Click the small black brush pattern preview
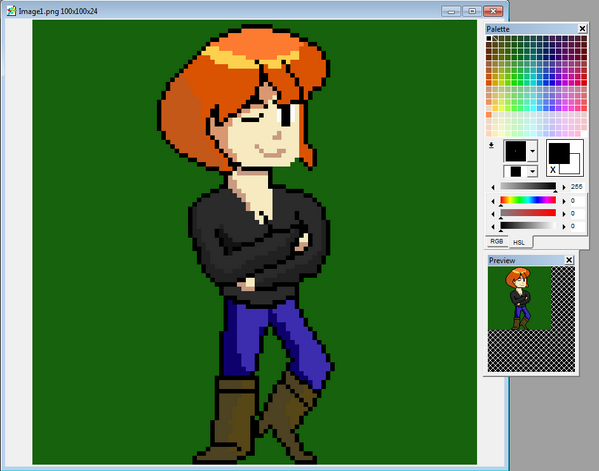 click(516, 172)
